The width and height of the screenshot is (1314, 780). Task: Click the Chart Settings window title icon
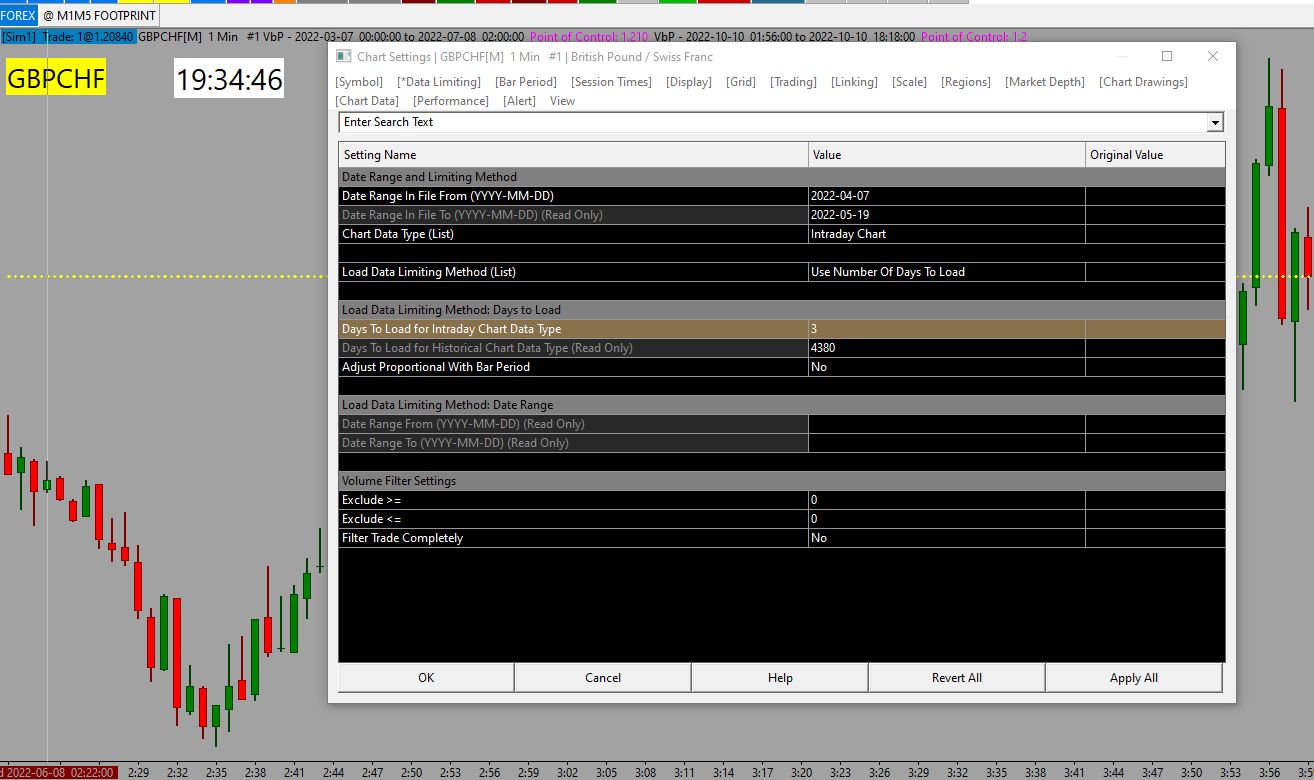click(x=343, y=57)
